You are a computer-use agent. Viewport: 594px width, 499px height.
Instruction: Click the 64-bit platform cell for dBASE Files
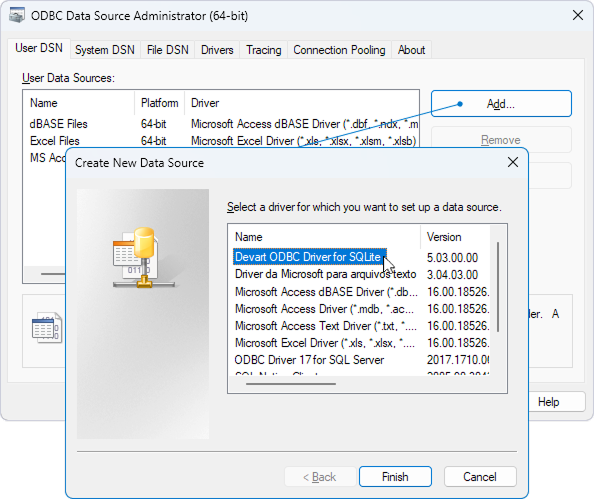point(153,124)
